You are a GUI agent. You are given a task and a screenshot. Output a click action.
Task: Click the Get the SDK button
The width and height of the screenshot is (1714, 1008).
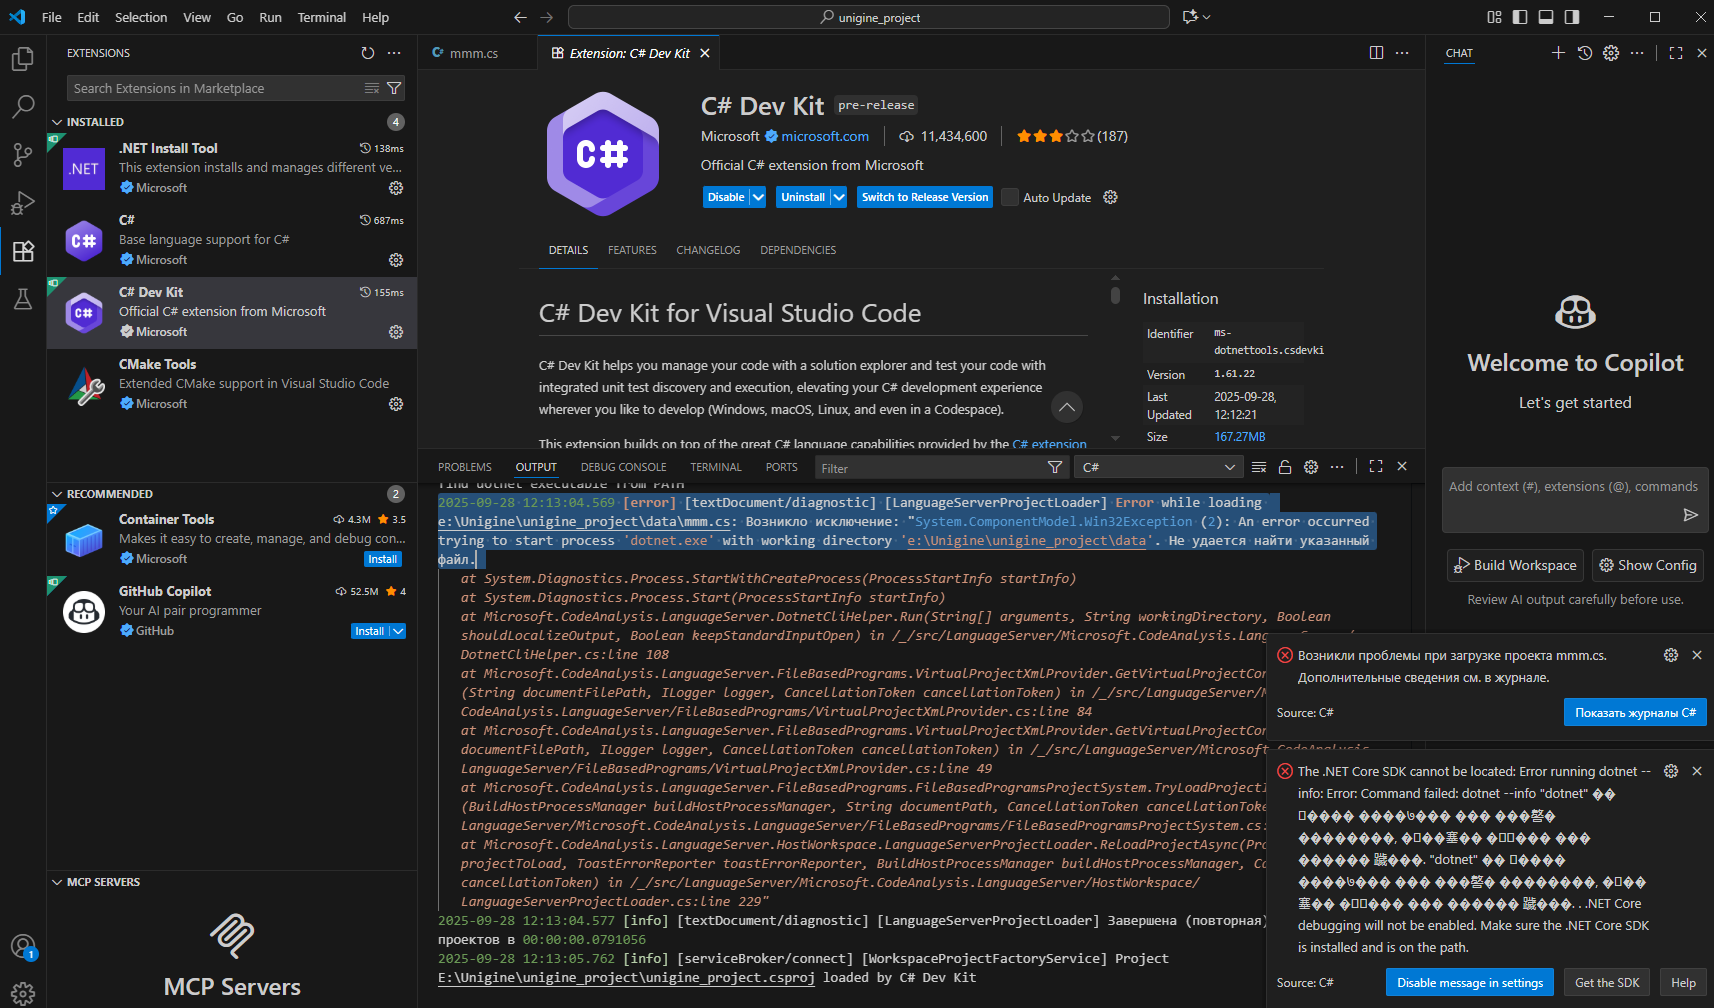(x=1607, y=983)
